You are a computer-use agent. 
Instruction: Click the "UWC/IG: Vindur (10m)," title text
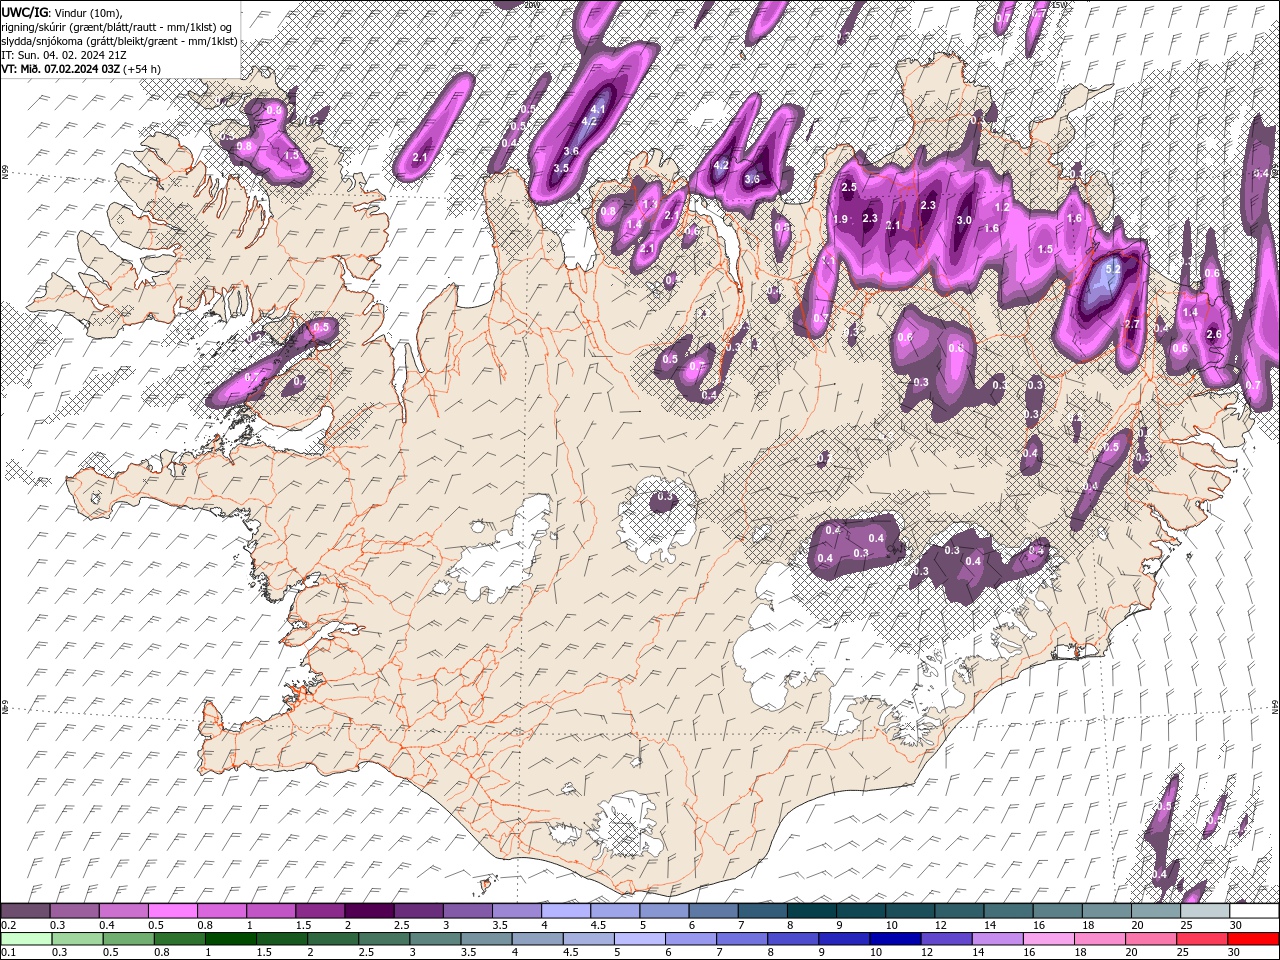coord(60,12)
